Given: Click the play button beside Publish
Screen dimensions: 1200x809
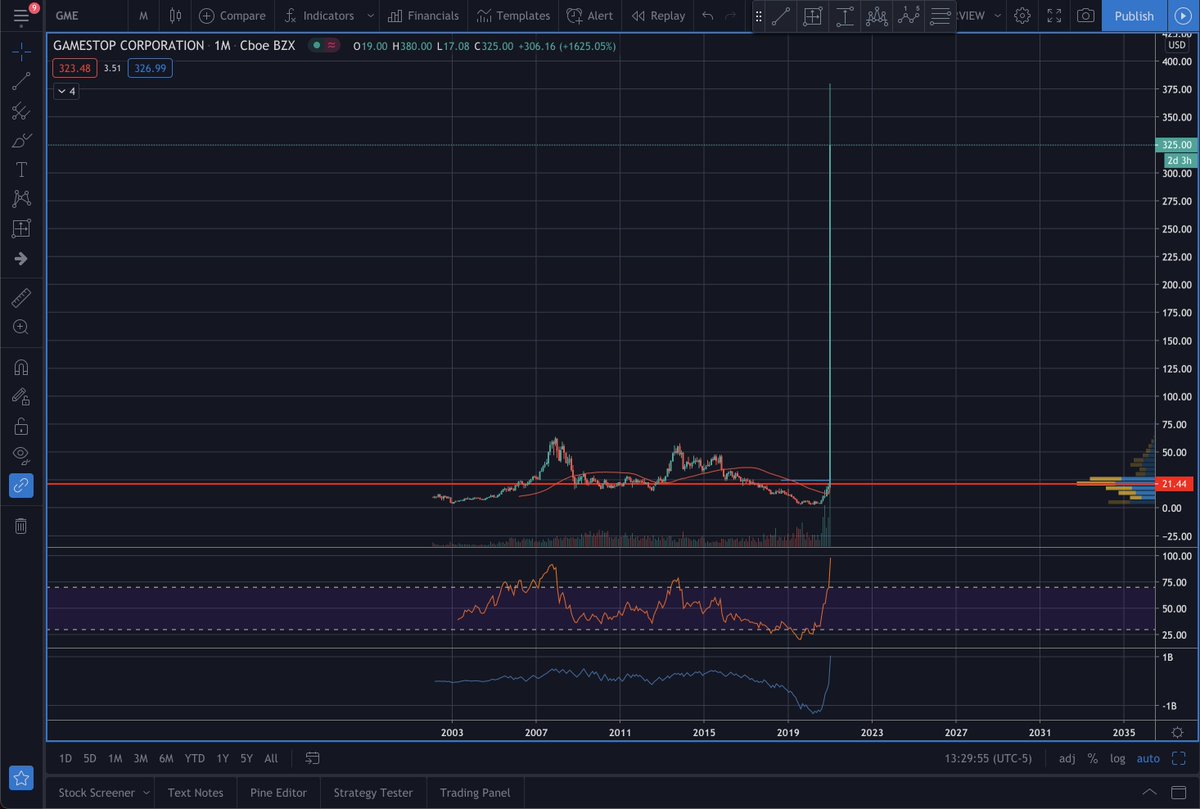Looking at the screenshot, I should coord(1181,16).
